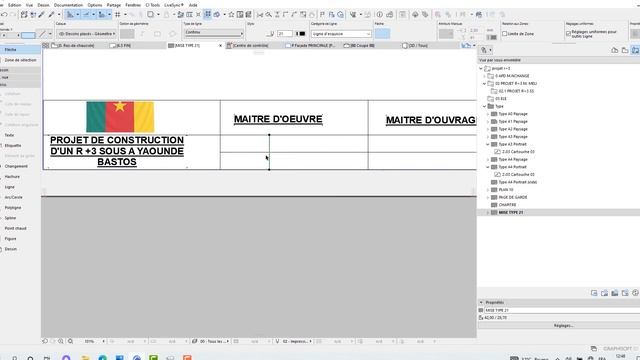
Task: Open the Dessin menu
Action: click(x=43, y=5)
